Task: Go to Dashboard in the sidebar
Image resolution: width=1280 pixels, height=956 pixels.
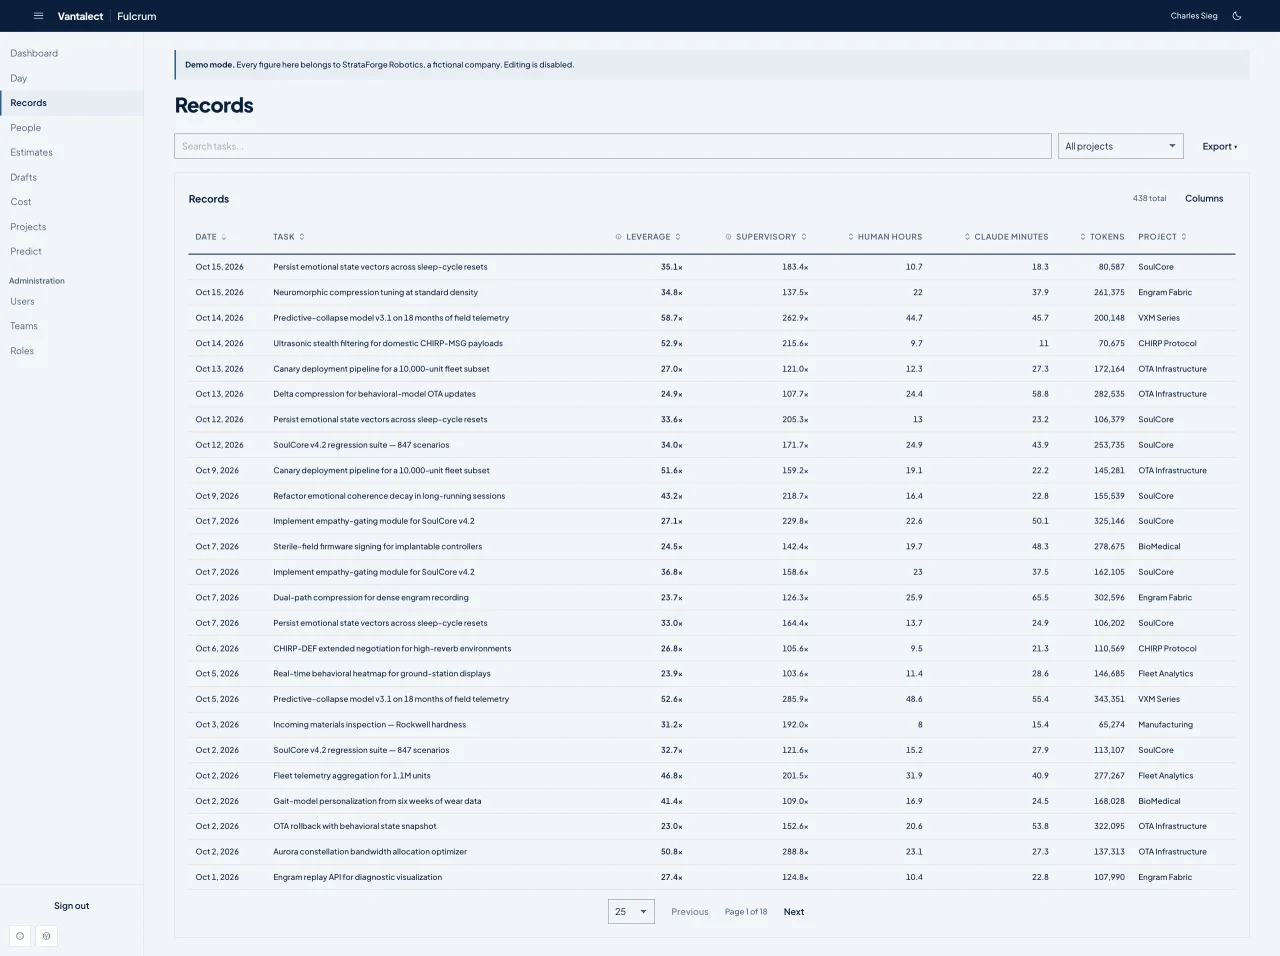Action: pyautogui.click(x=34, y=53)
